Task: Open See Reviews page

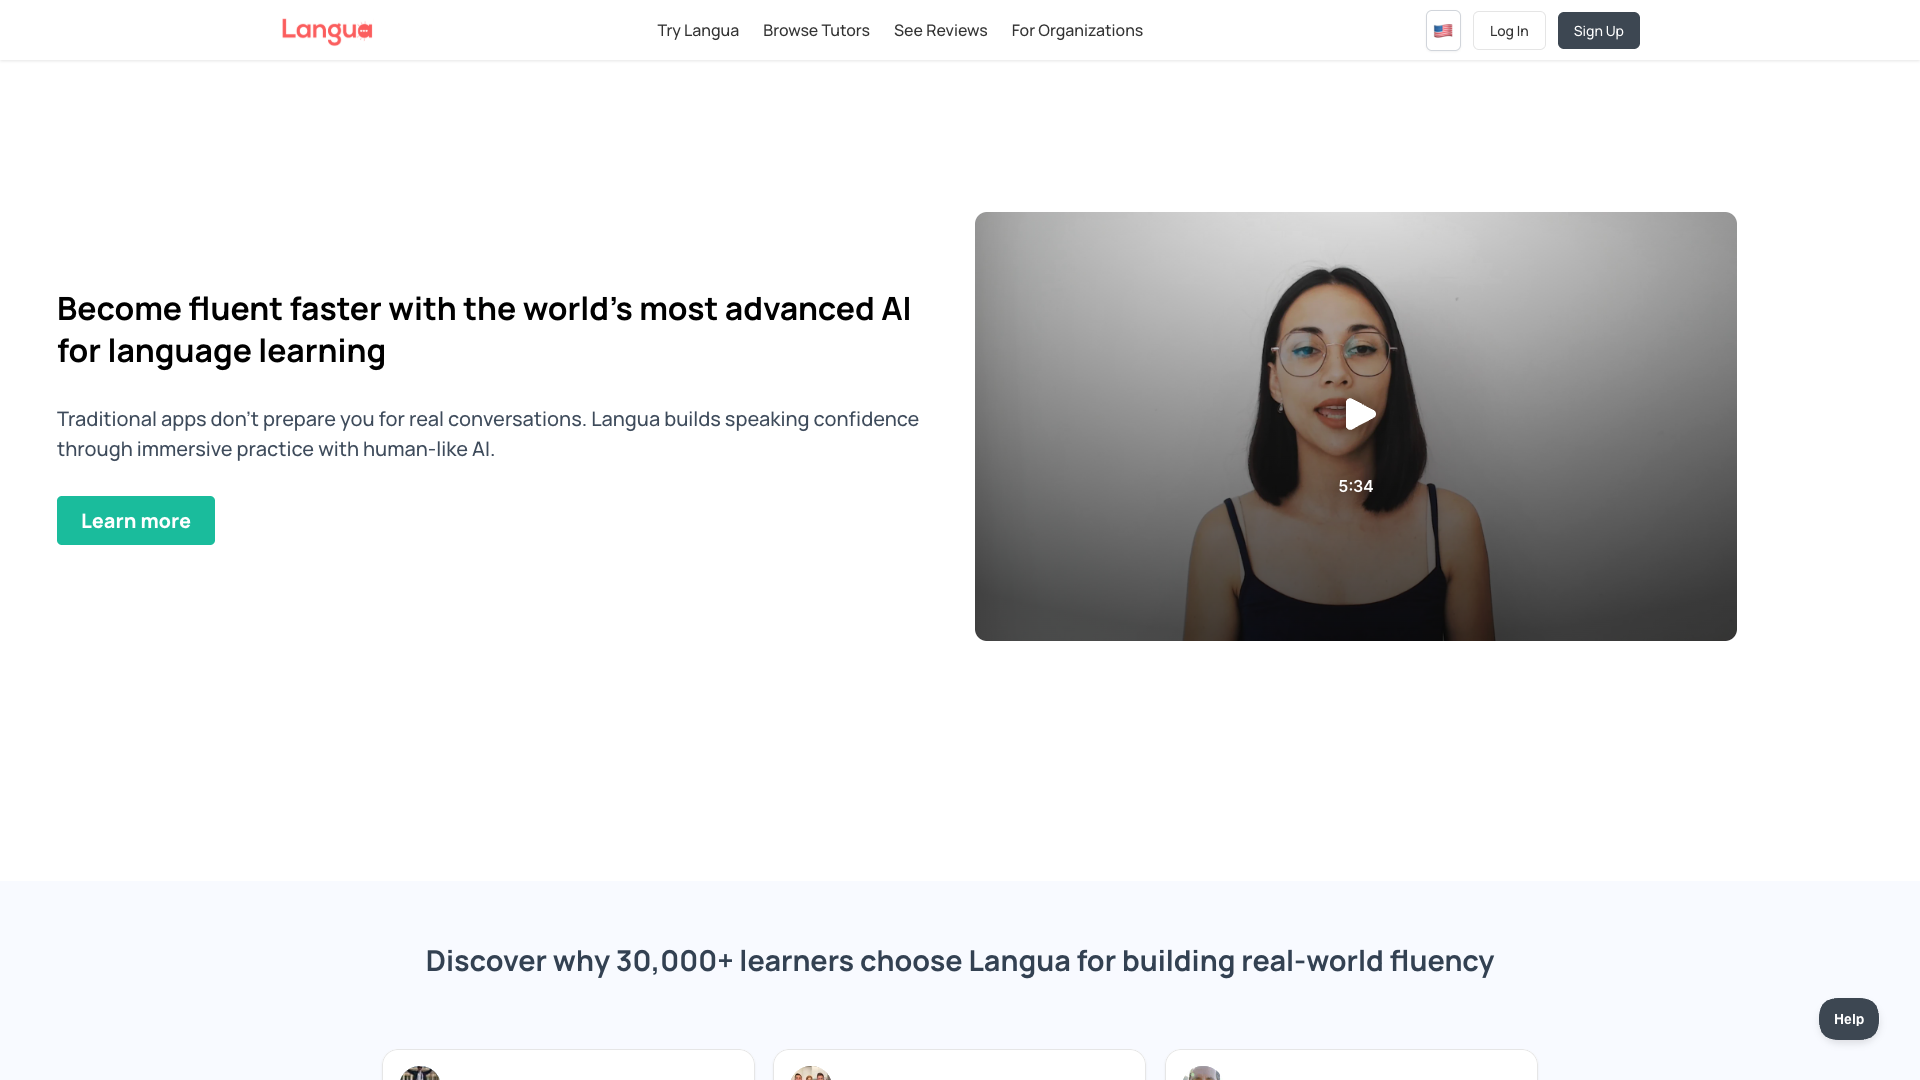Action: coord(940,31)
